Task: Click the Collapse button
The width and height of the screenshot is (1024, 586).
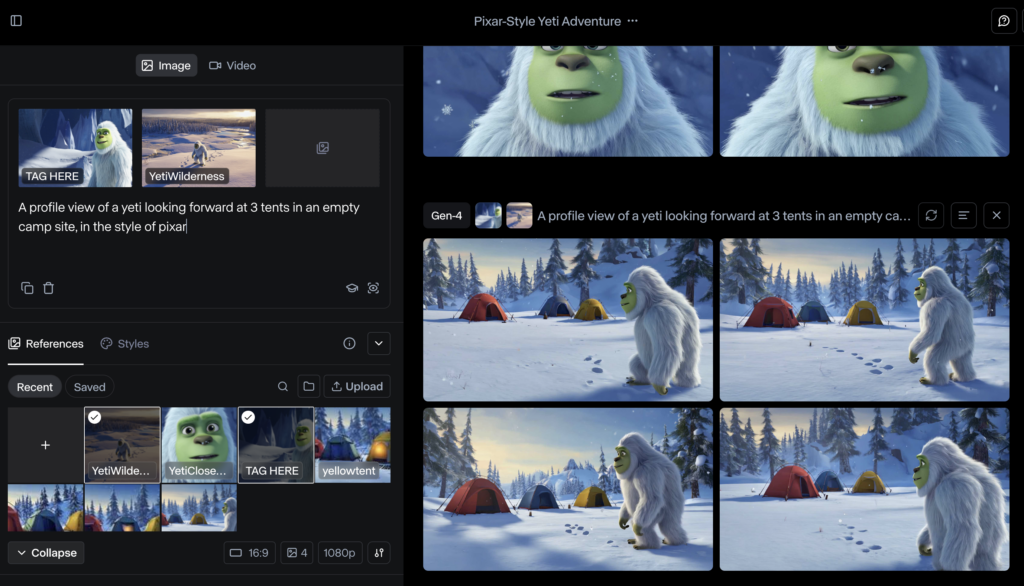Action: point(46,553)
